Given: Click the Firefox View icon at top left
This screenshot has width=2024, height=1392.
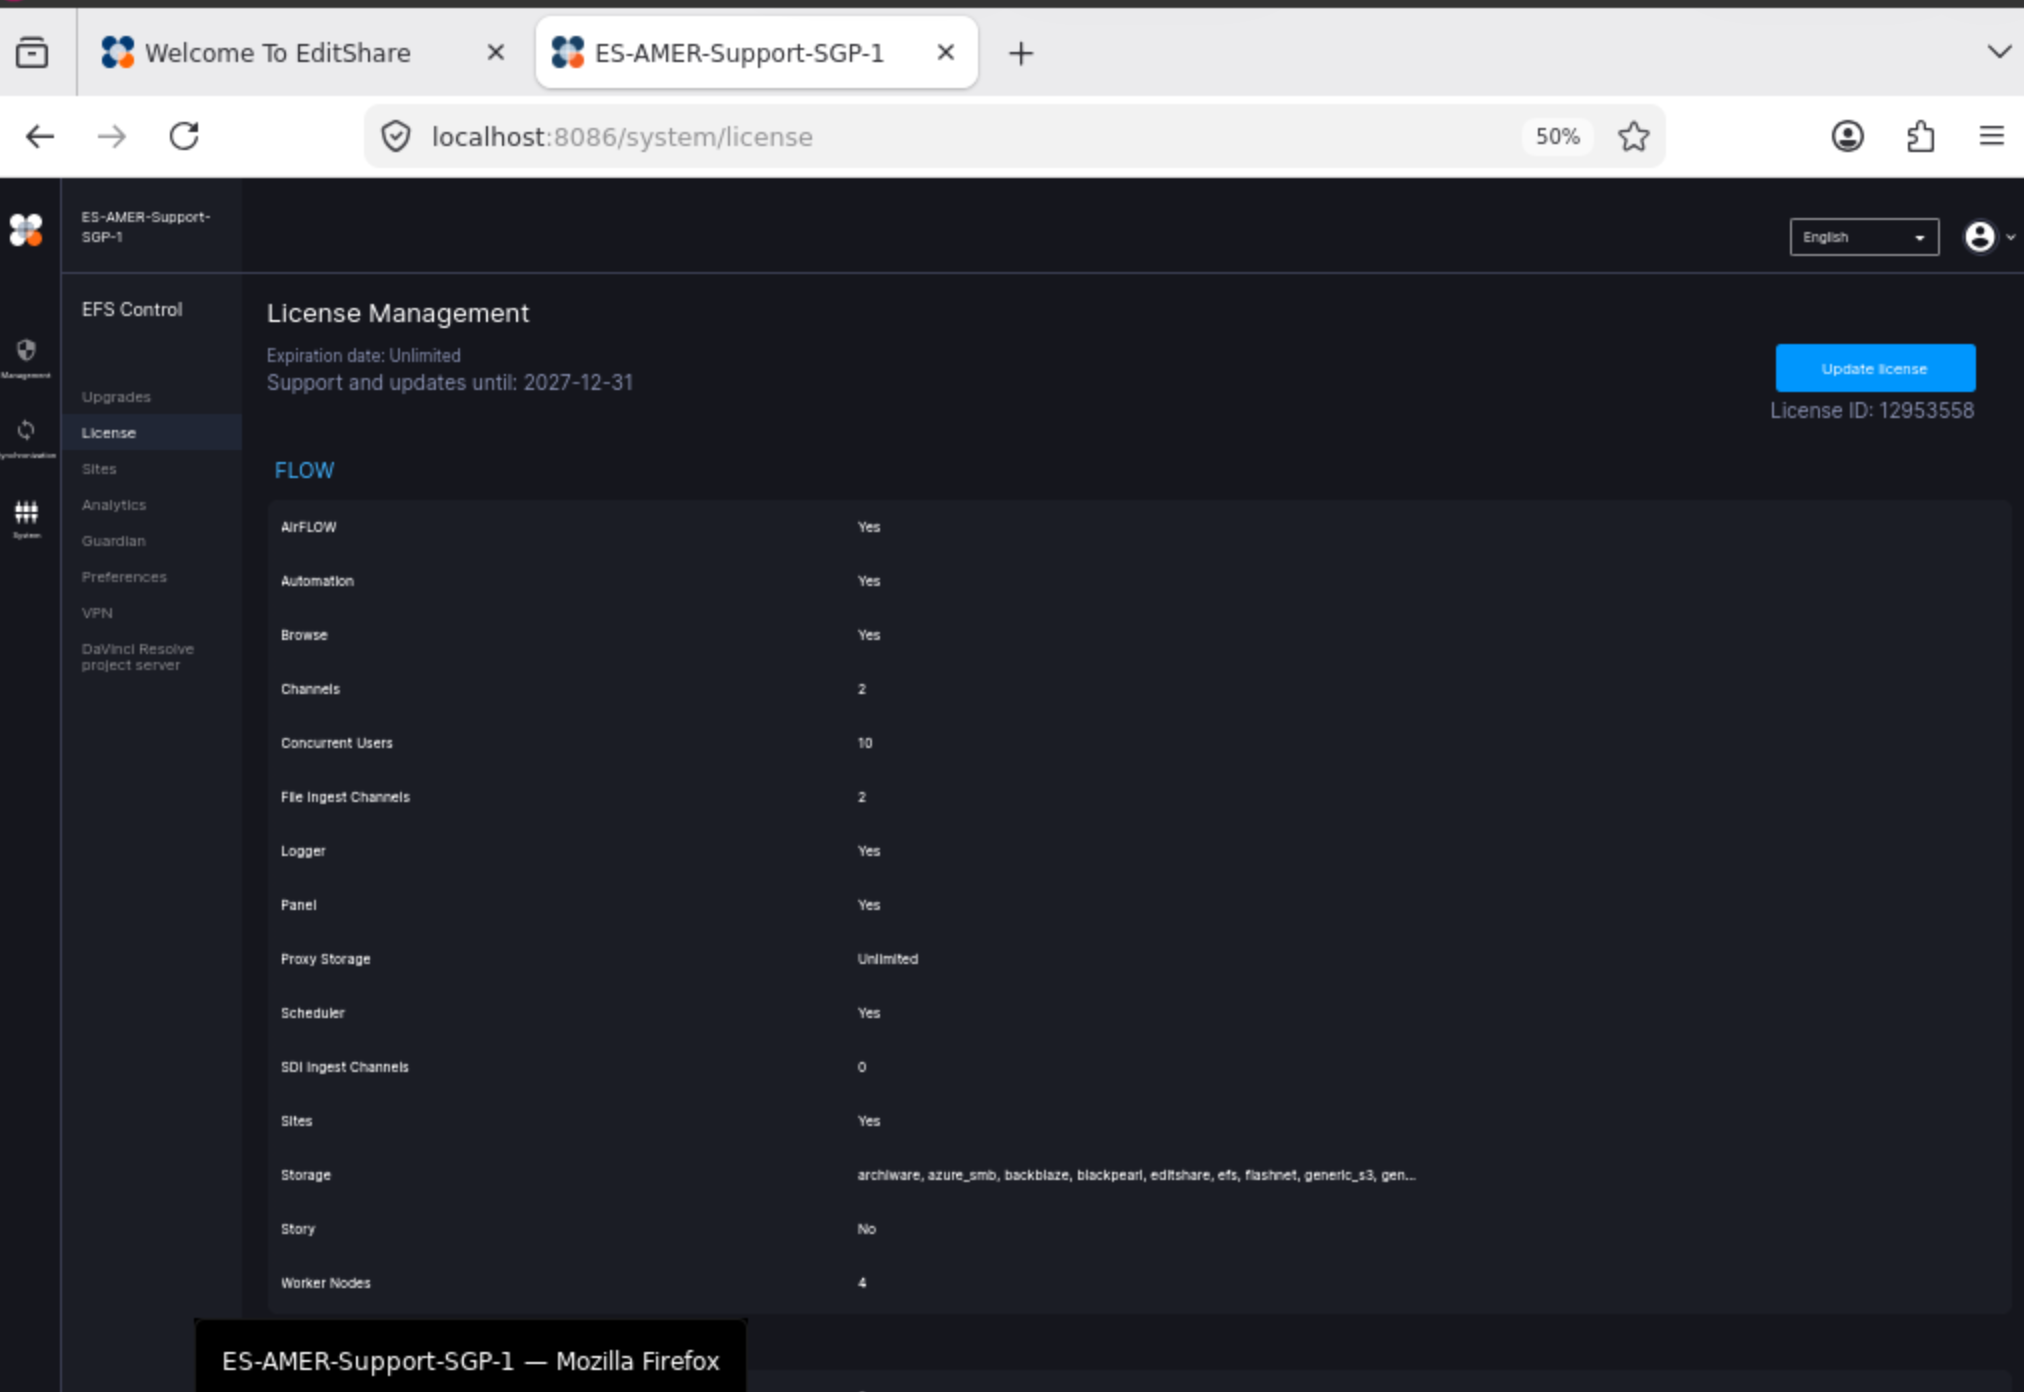Looking at the screenshot, I should 32,53.
